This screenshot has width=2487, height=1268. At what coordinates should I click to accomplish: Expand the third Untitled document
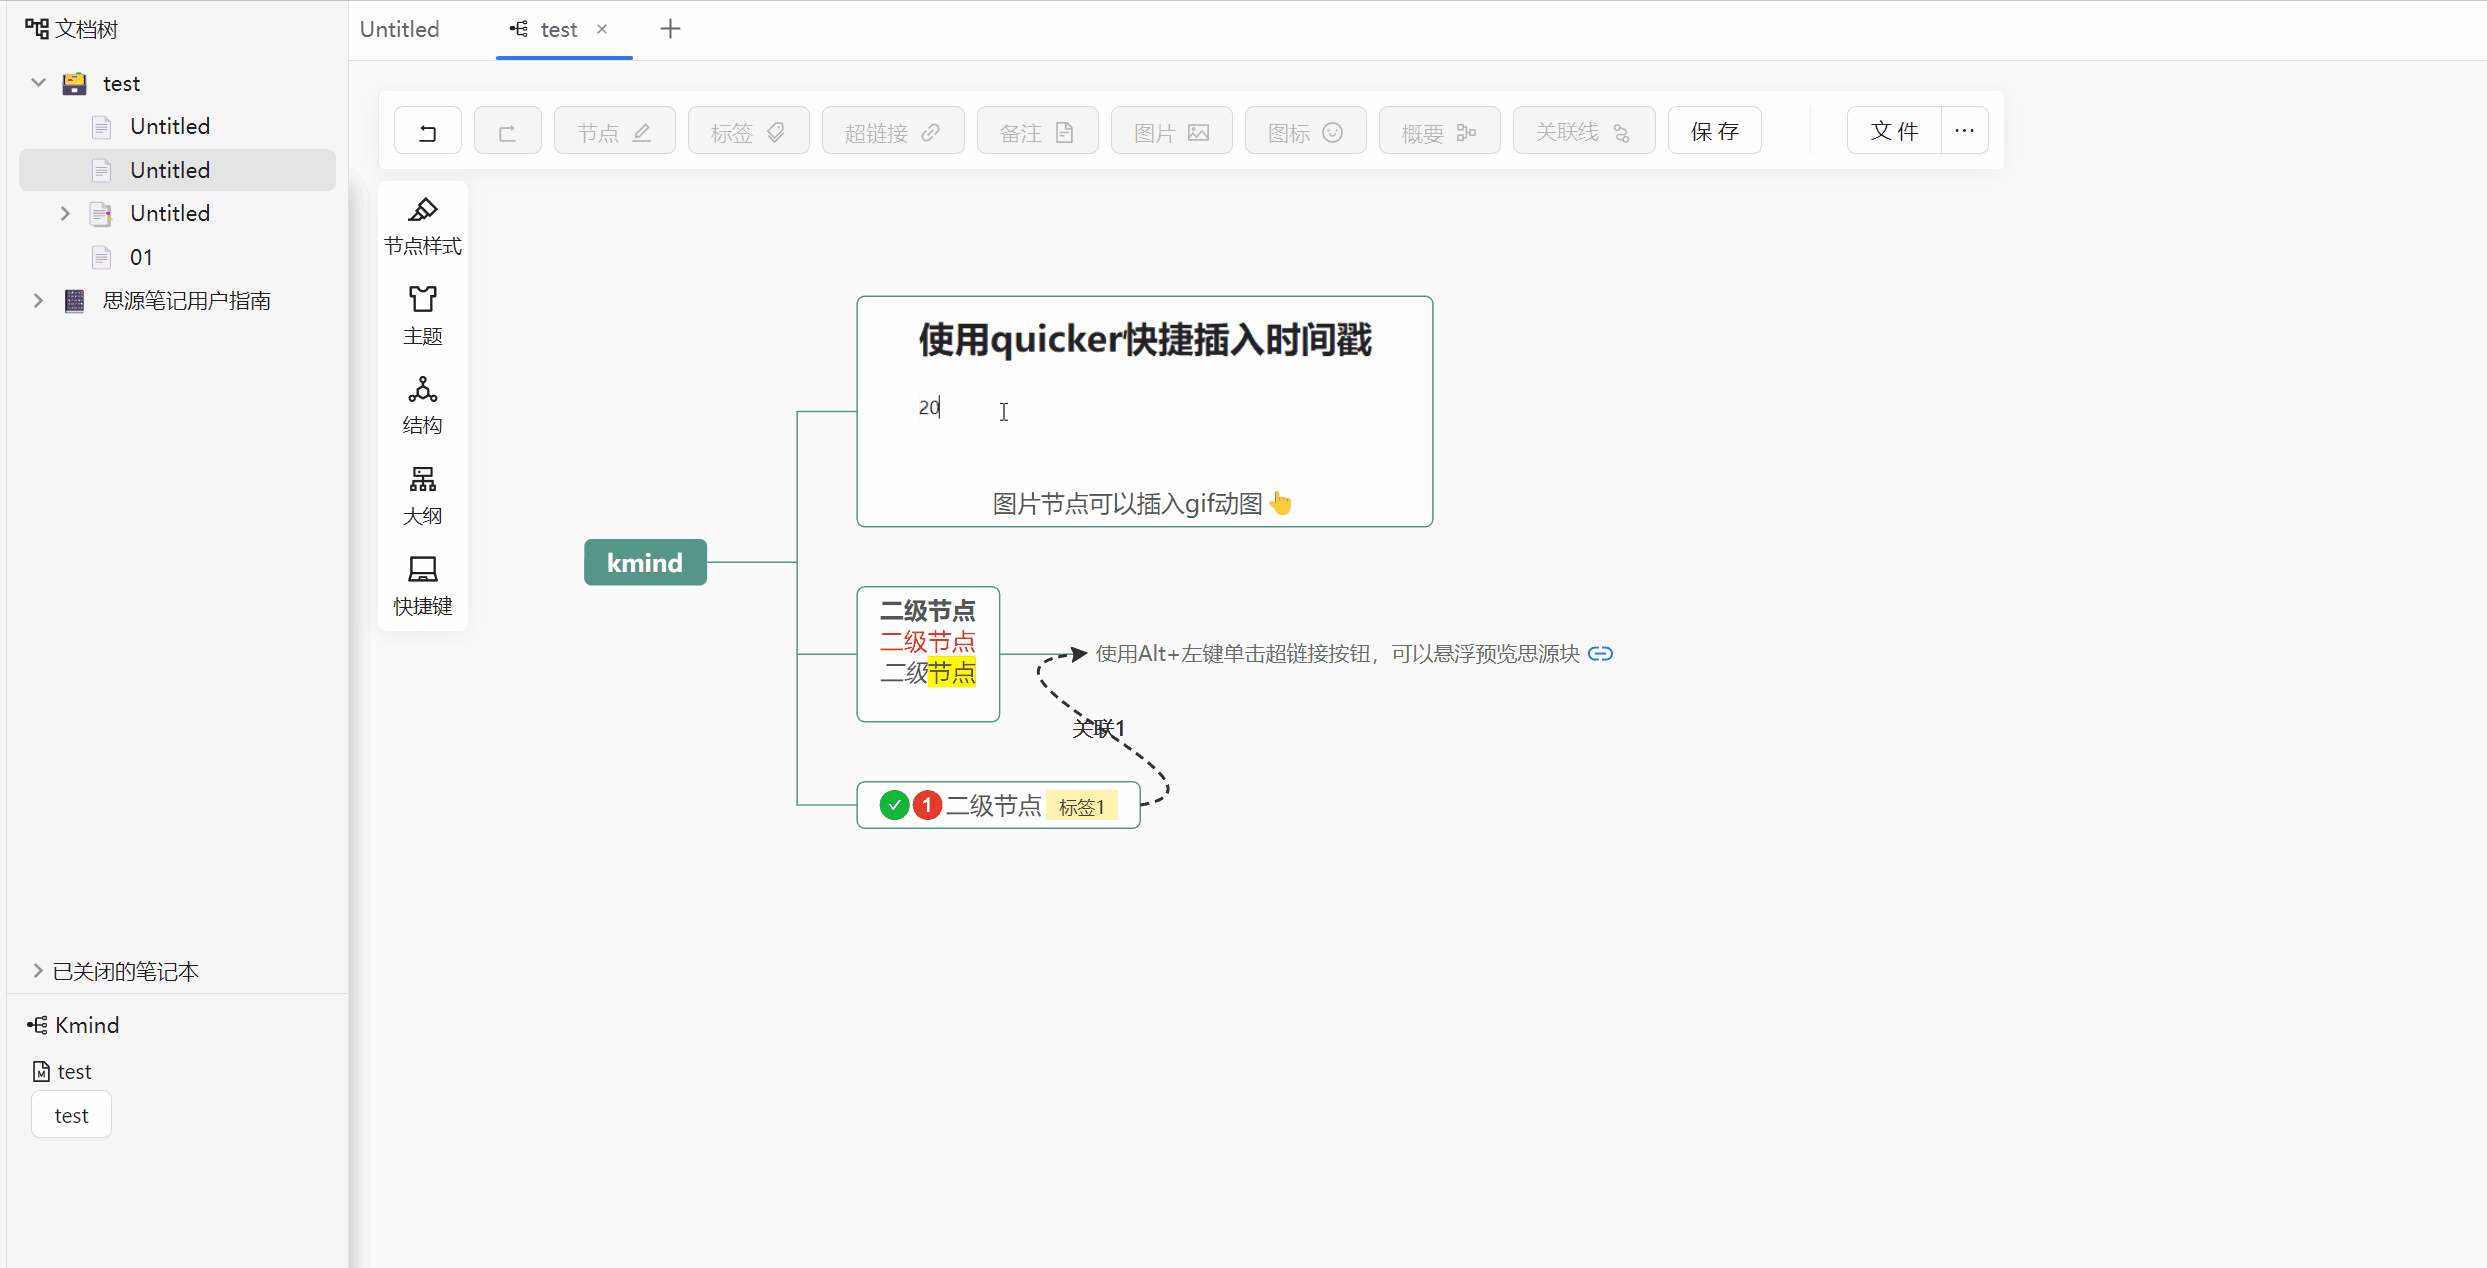coord(65,213)
